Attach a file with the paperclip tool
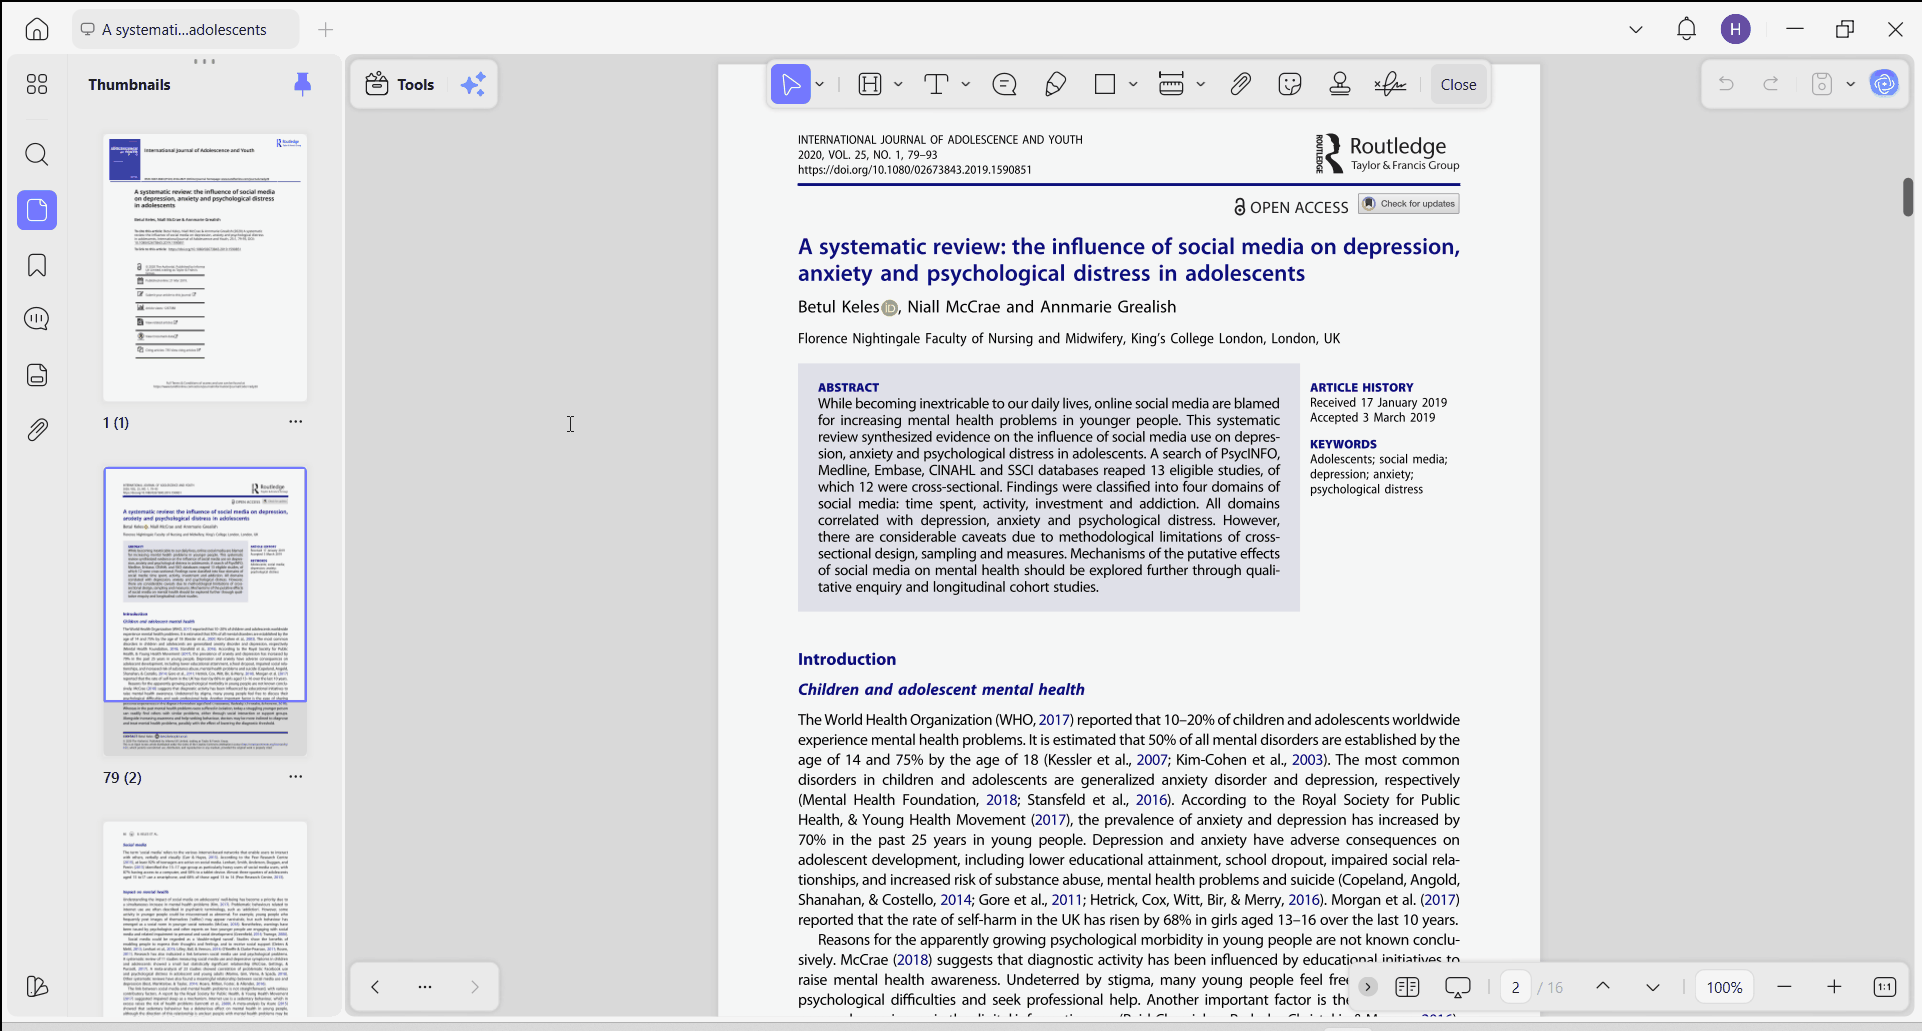This screenshot has width=1922, height=1031. click(x=1240, y=85)
